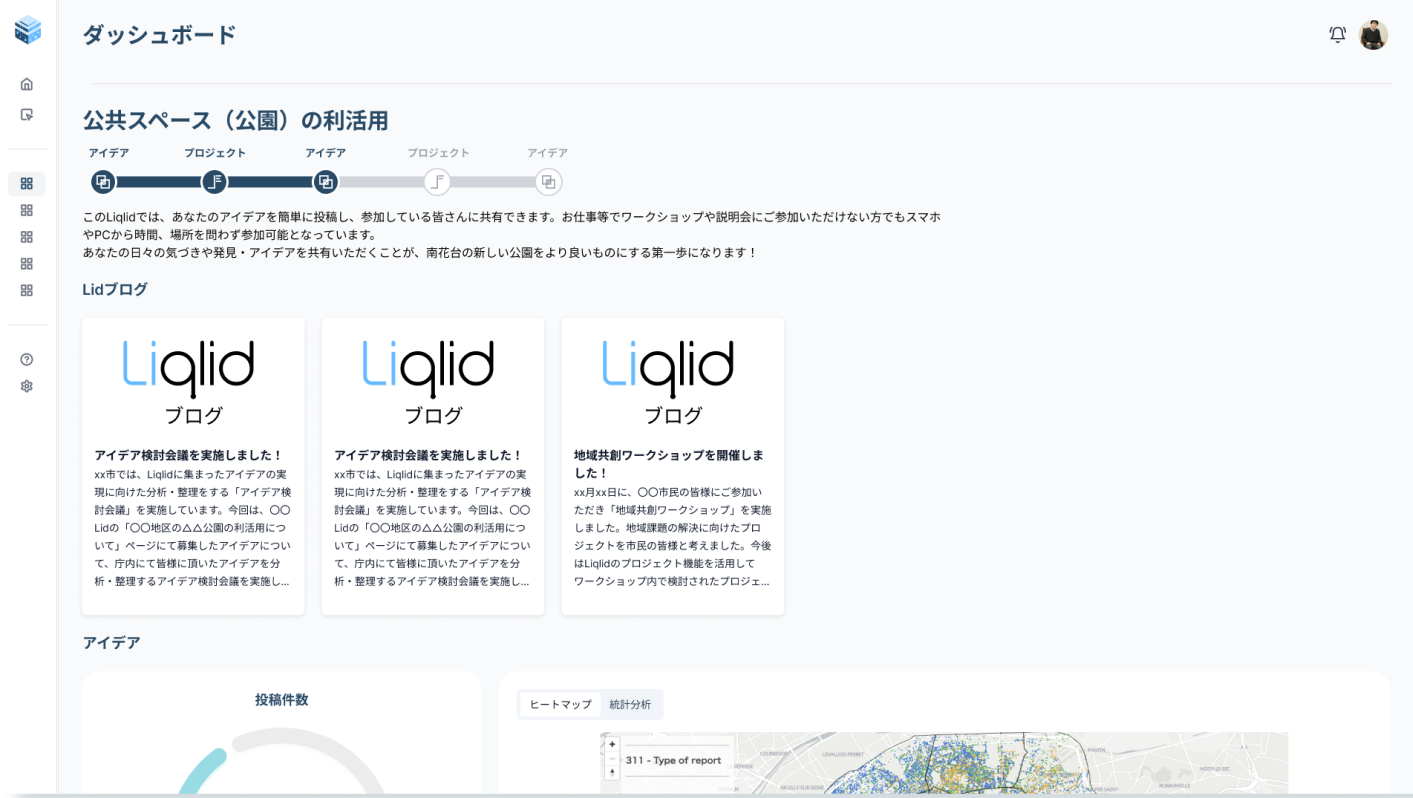
Task: Click the Lidブログ section heading
Action: 115,290
